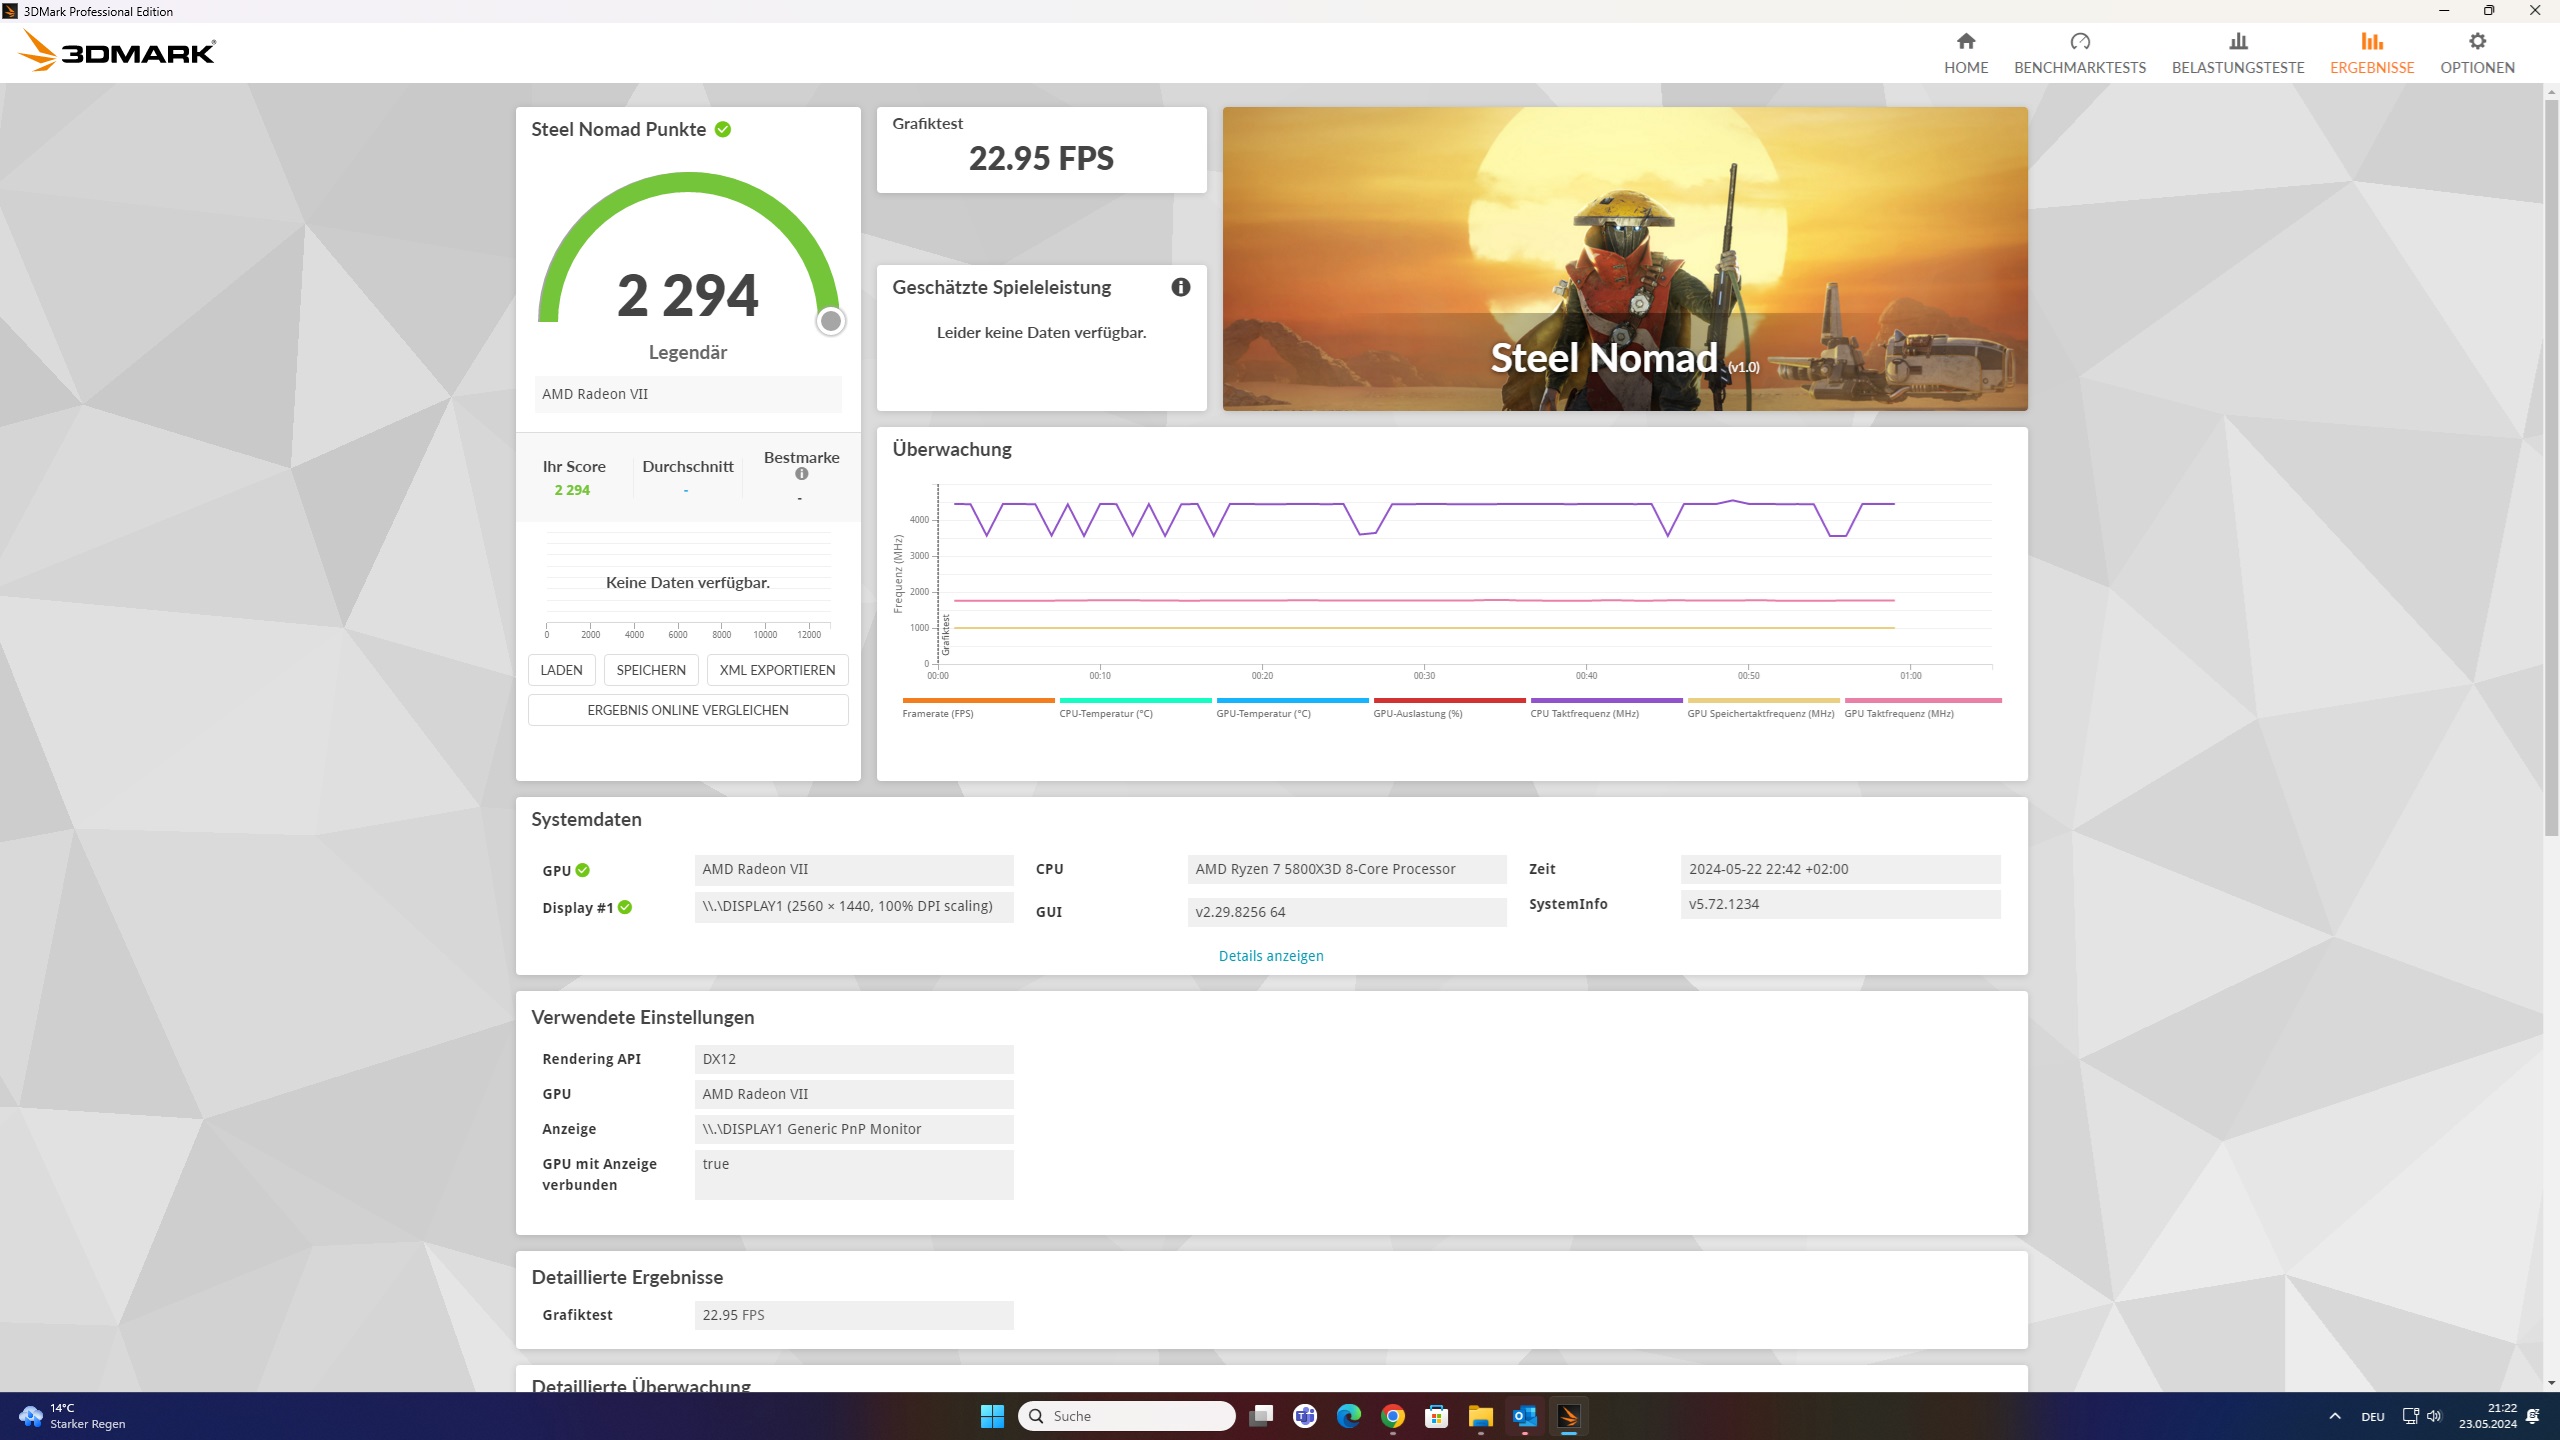This screenshot has width=2560, height=1440.
Task: Click the GPU-Auslastung red legend swatch
Action: click(1449, 701)
